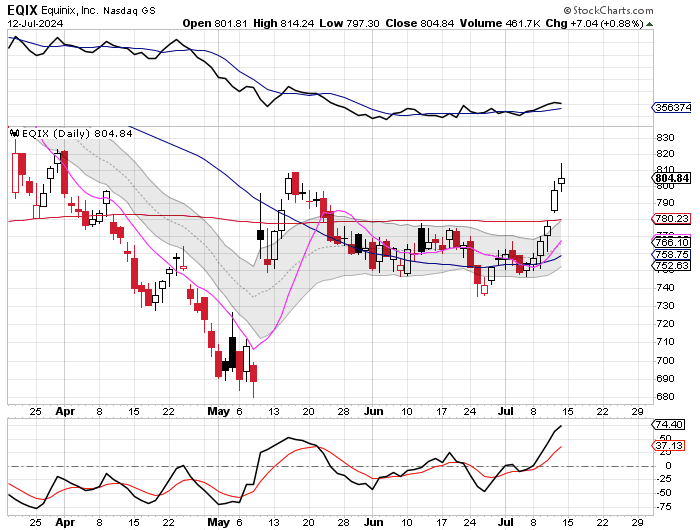Click the 12-Jul-2024 date label
Viewport: 700px width, 530px height.
pos(35,24)
